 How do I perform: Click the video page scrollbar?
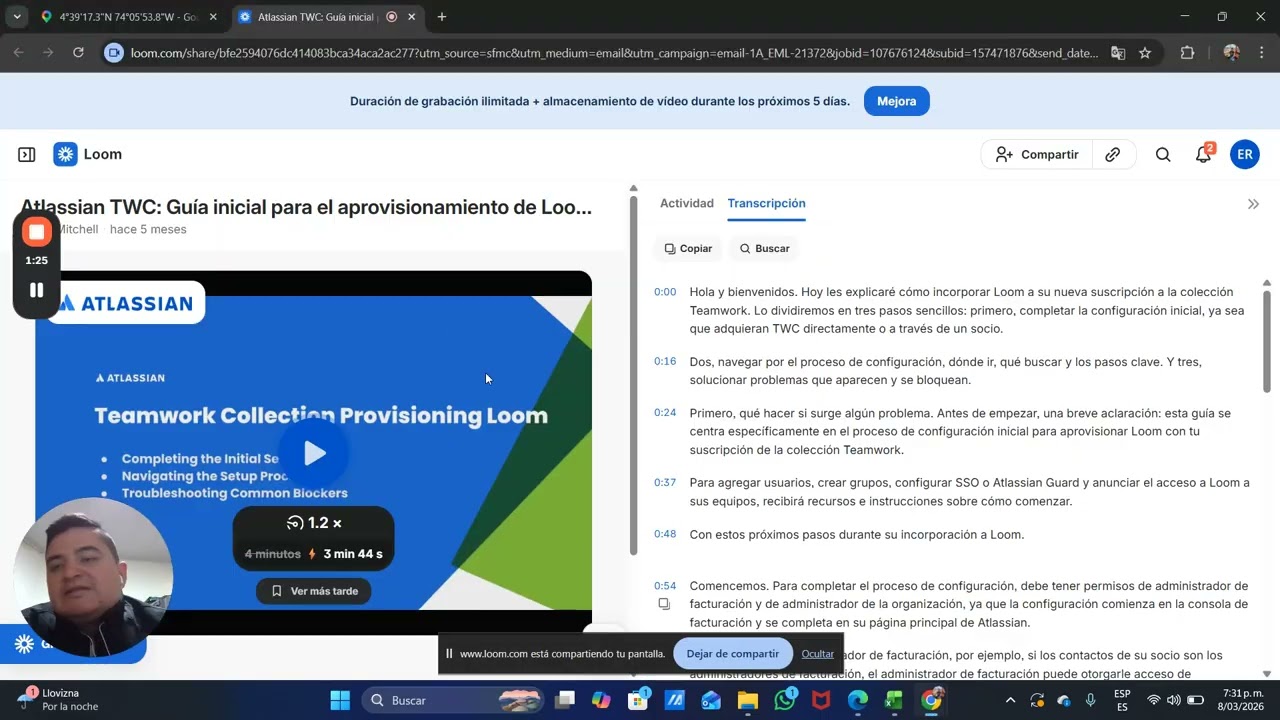point(633,375)
